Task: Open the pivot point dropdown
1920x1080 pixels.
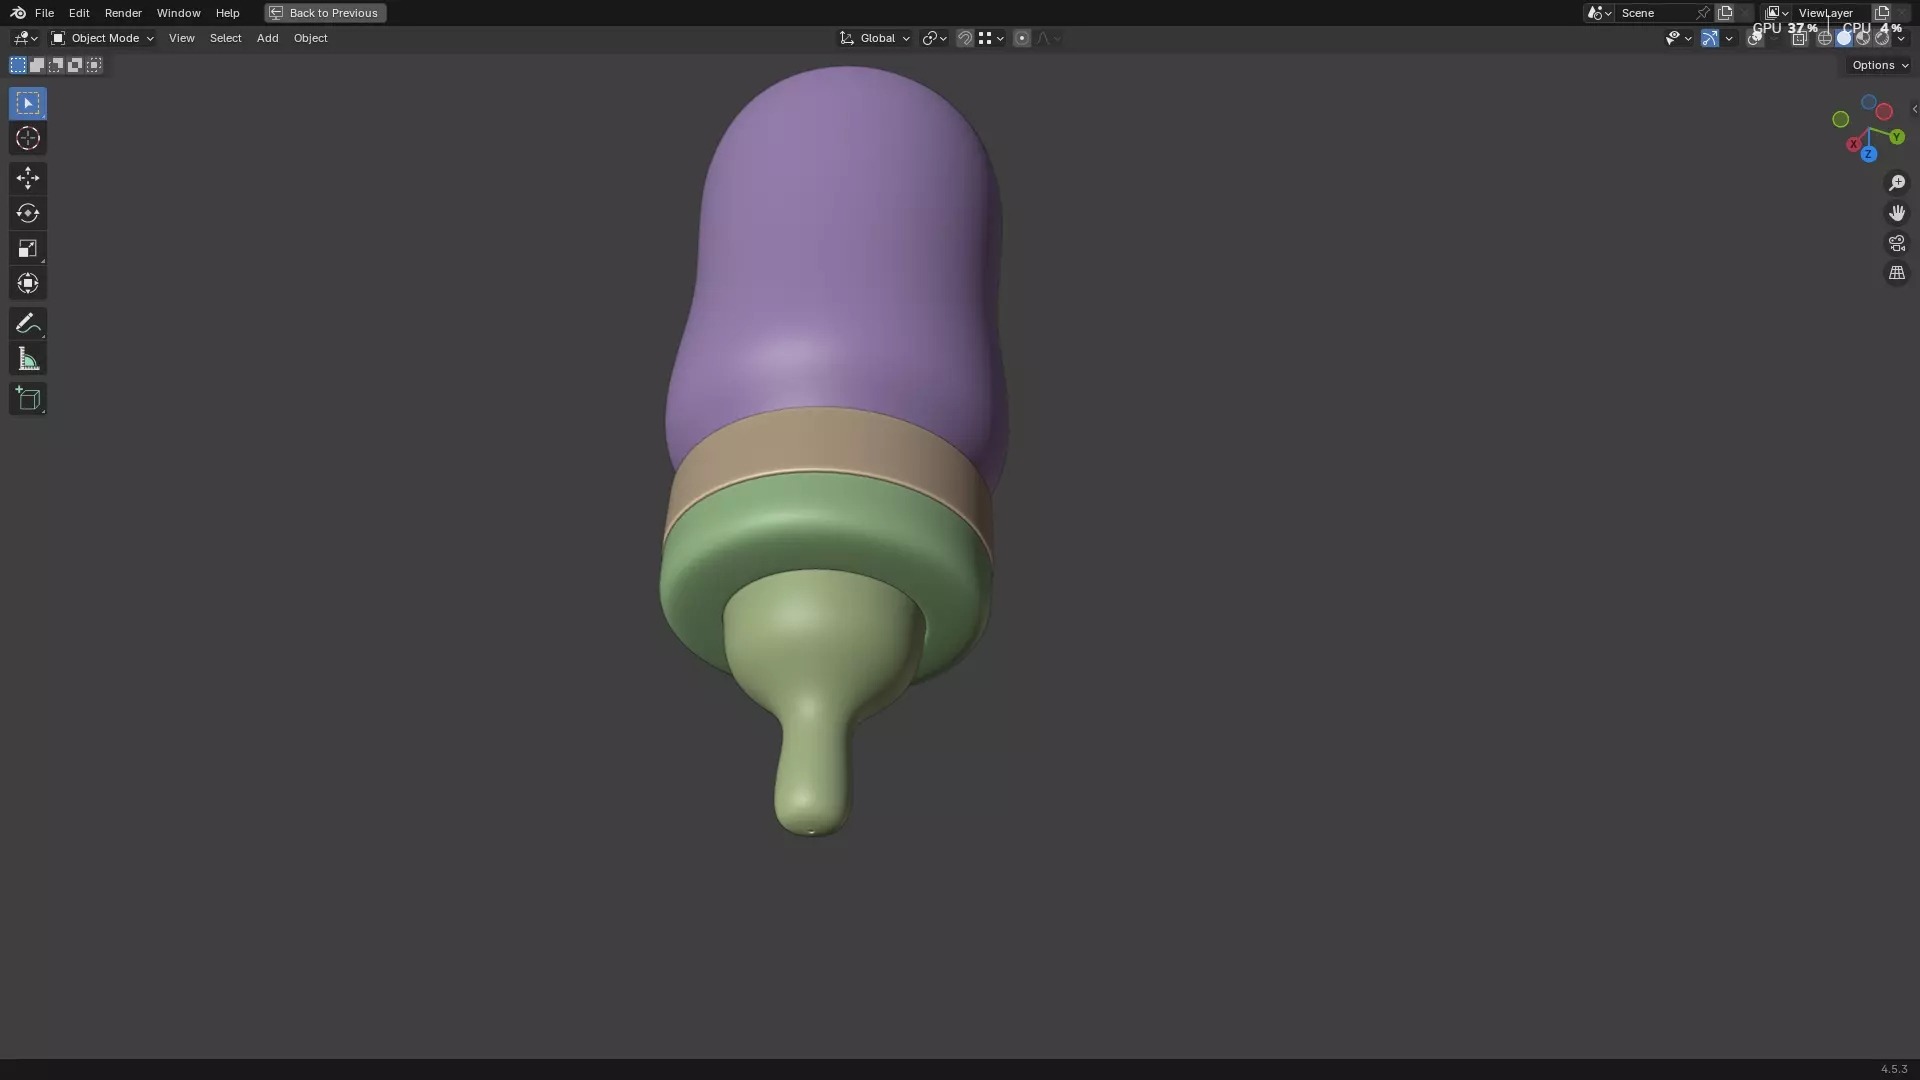Action: [x=935, y=38]
